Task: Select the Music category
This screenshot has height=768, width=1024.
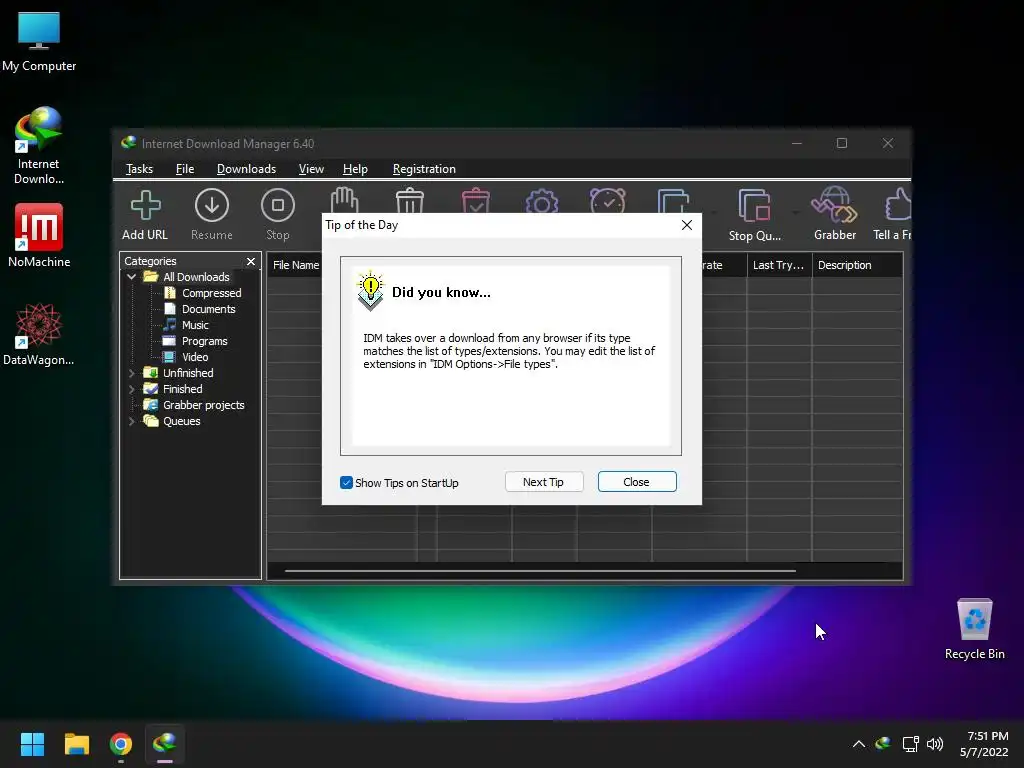Action: click(x=195, y=325)
